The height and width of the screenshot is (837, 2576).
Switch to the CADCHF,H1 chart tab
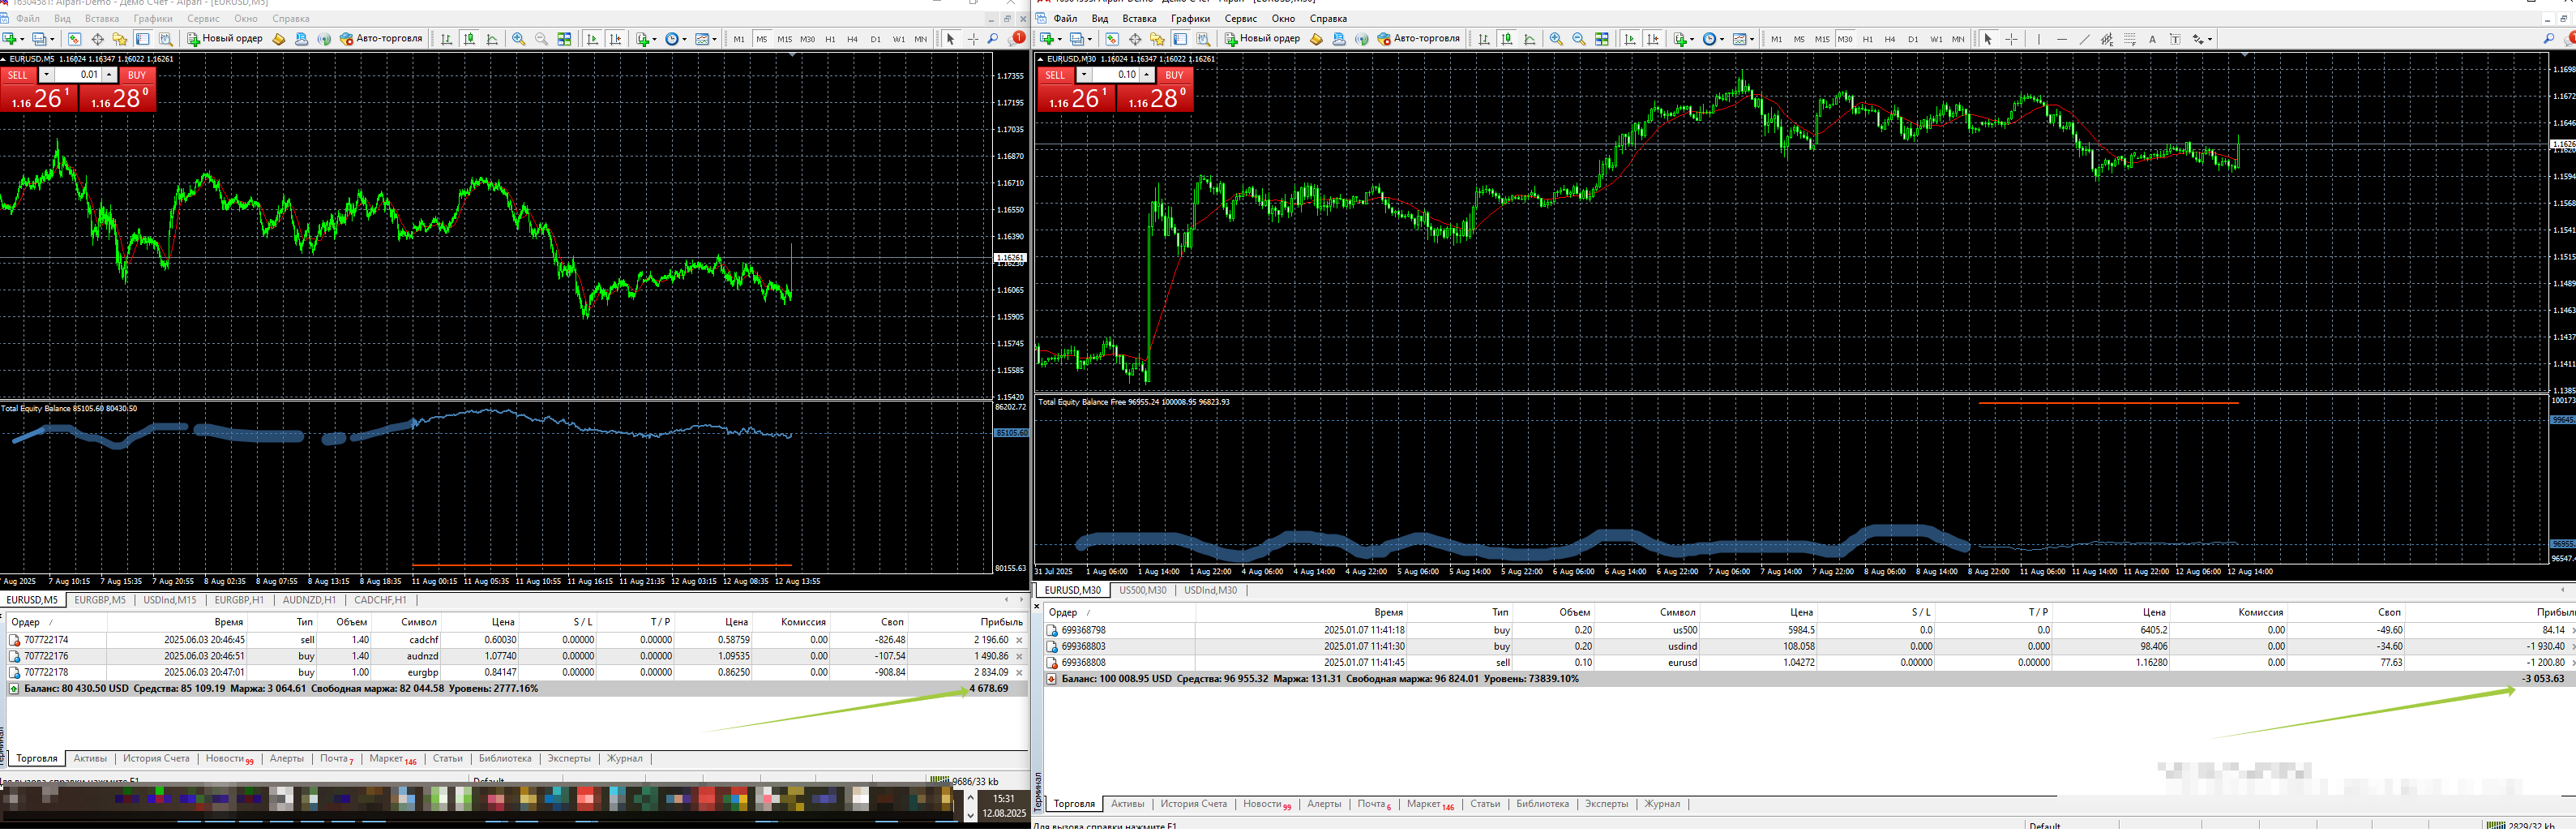380,600
